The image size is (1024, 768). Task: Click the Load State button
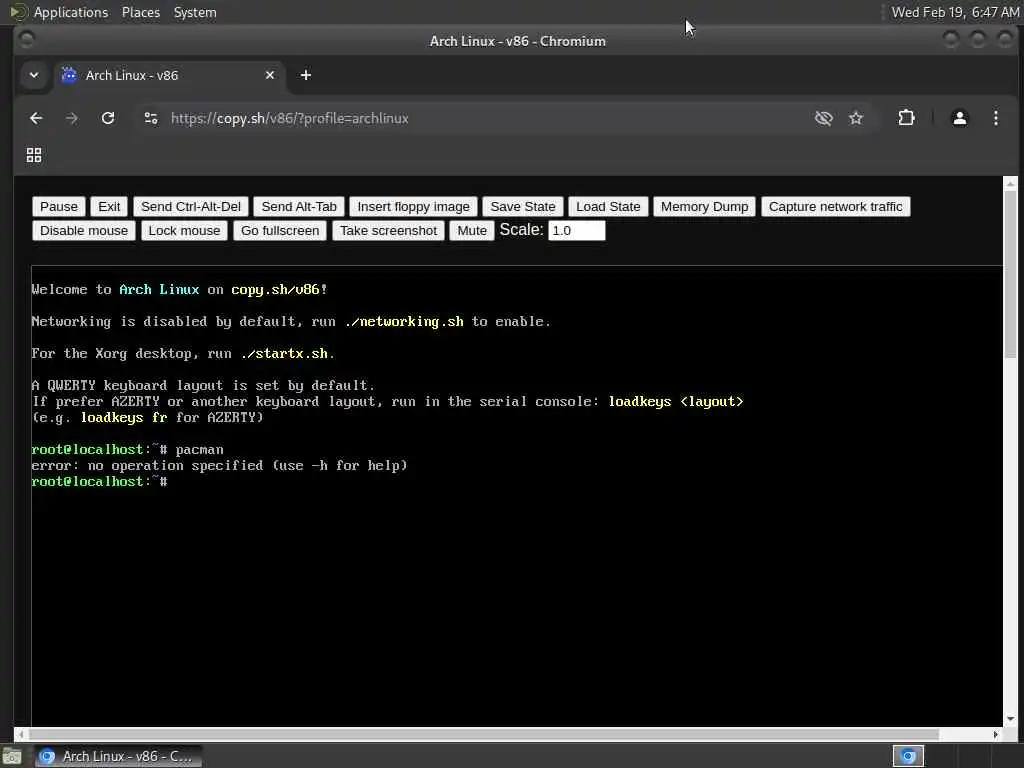coord(608,206)
